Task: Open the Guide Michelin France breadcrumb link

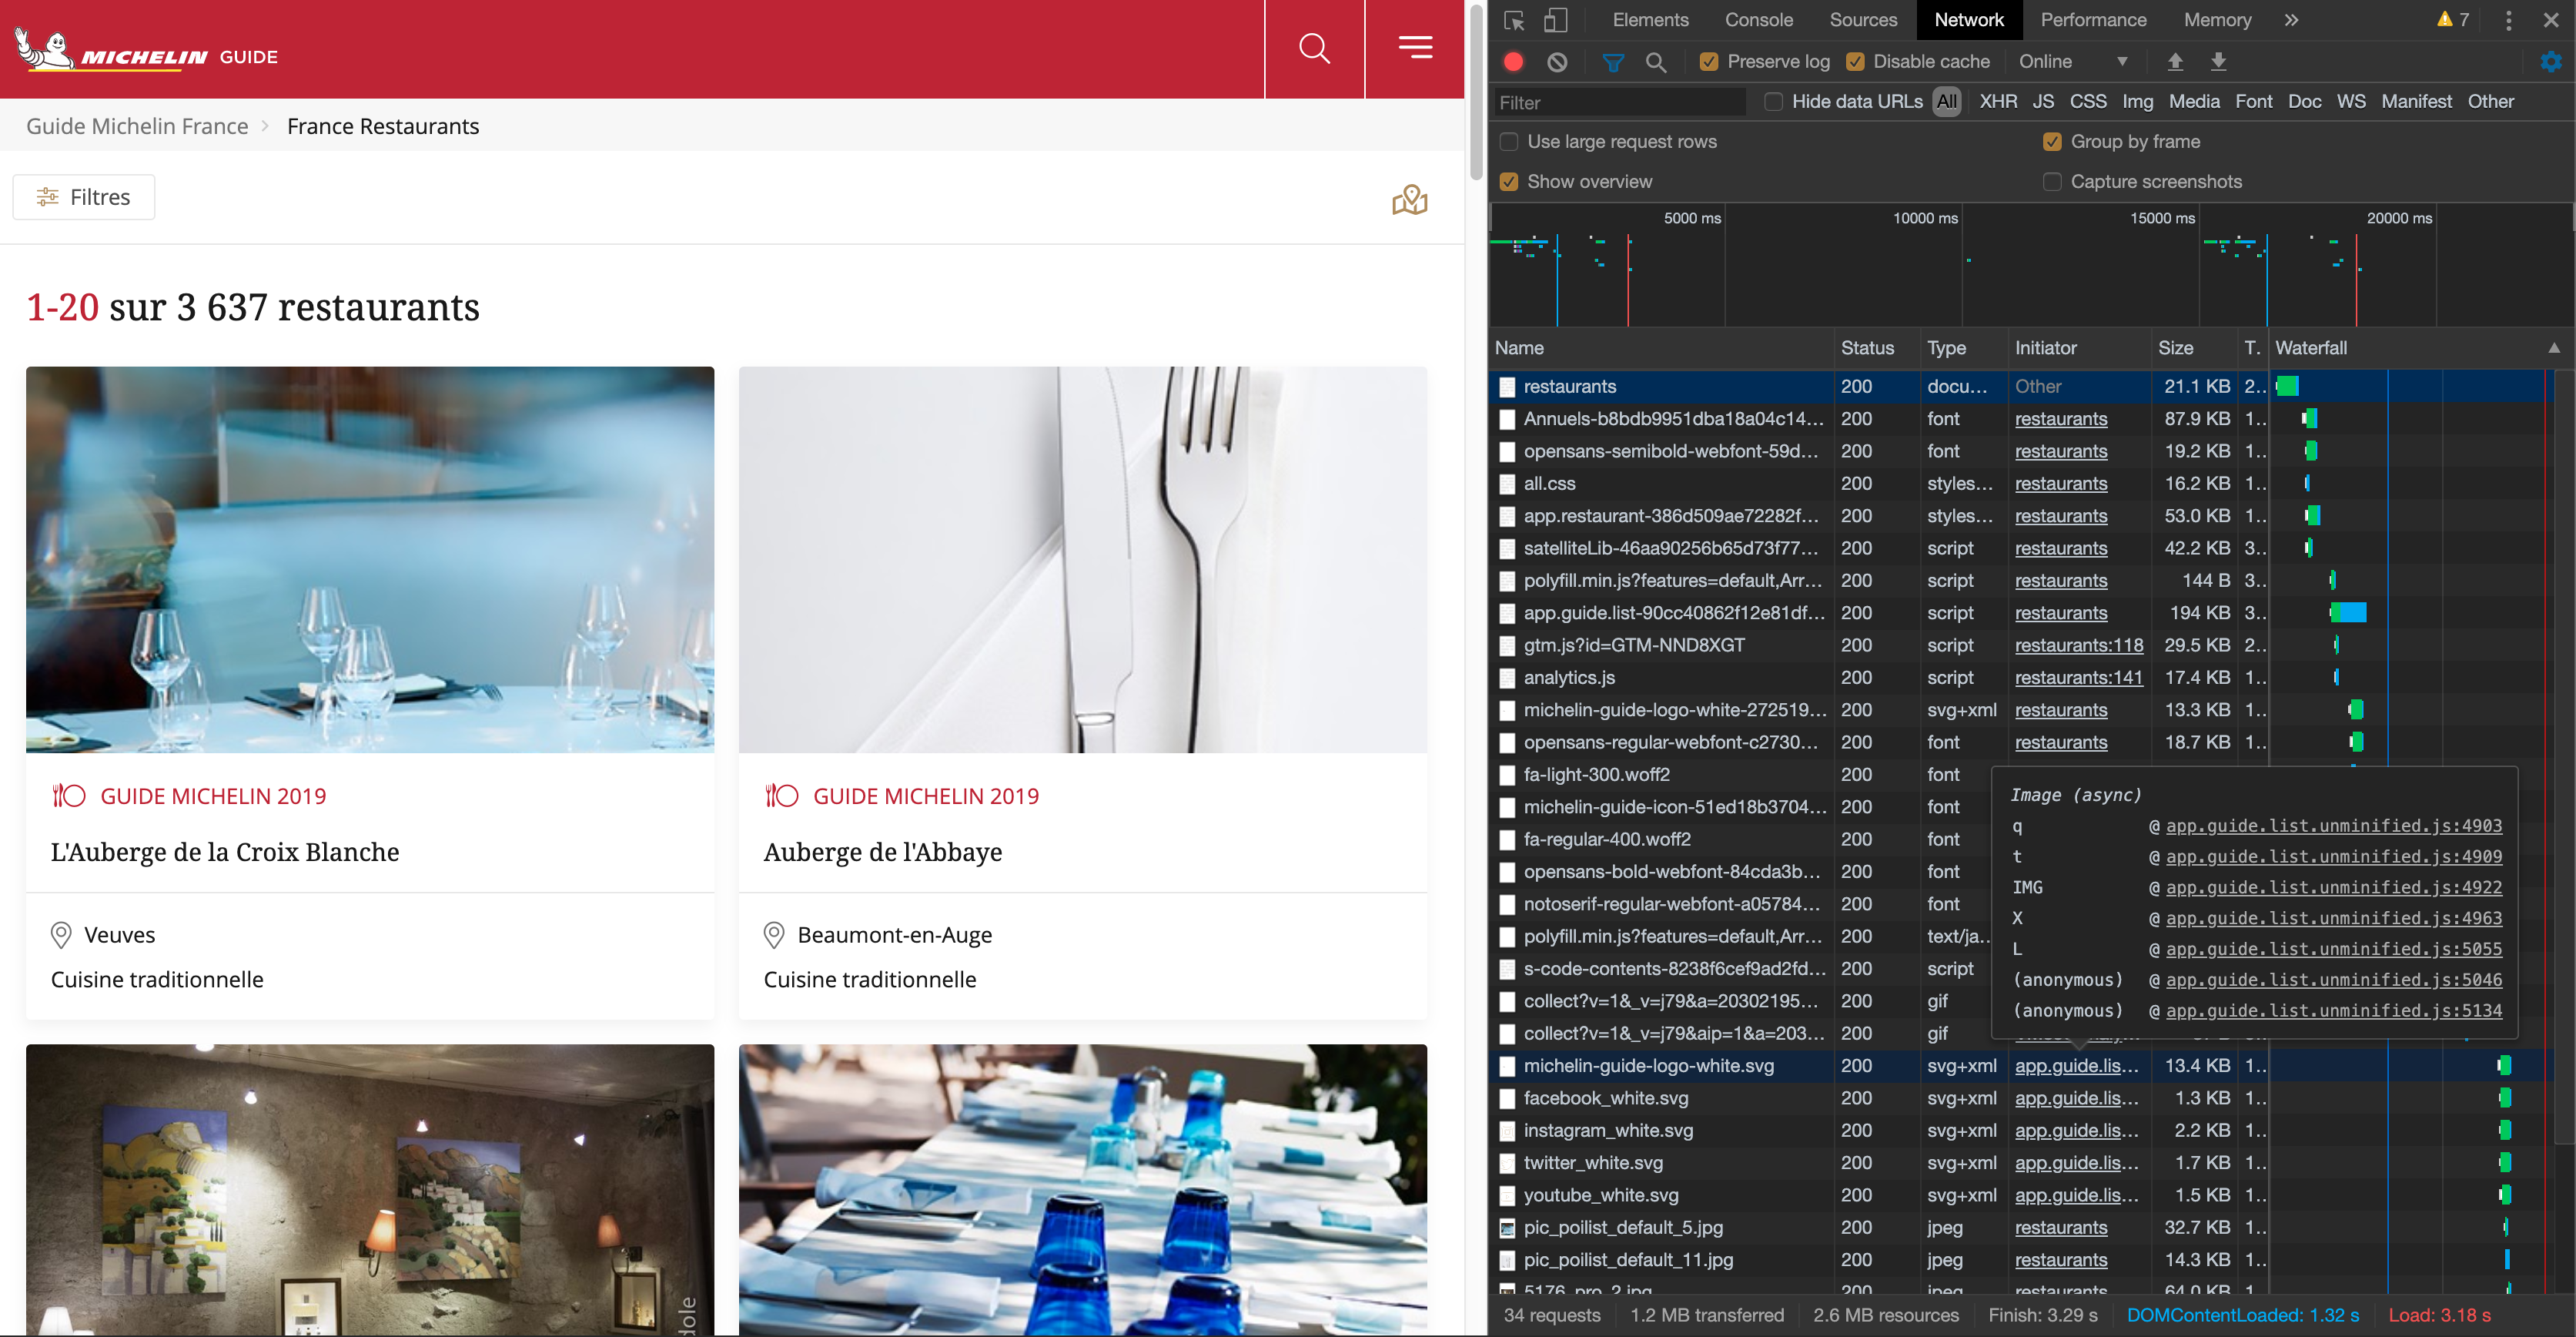Action: pos(137,126)
